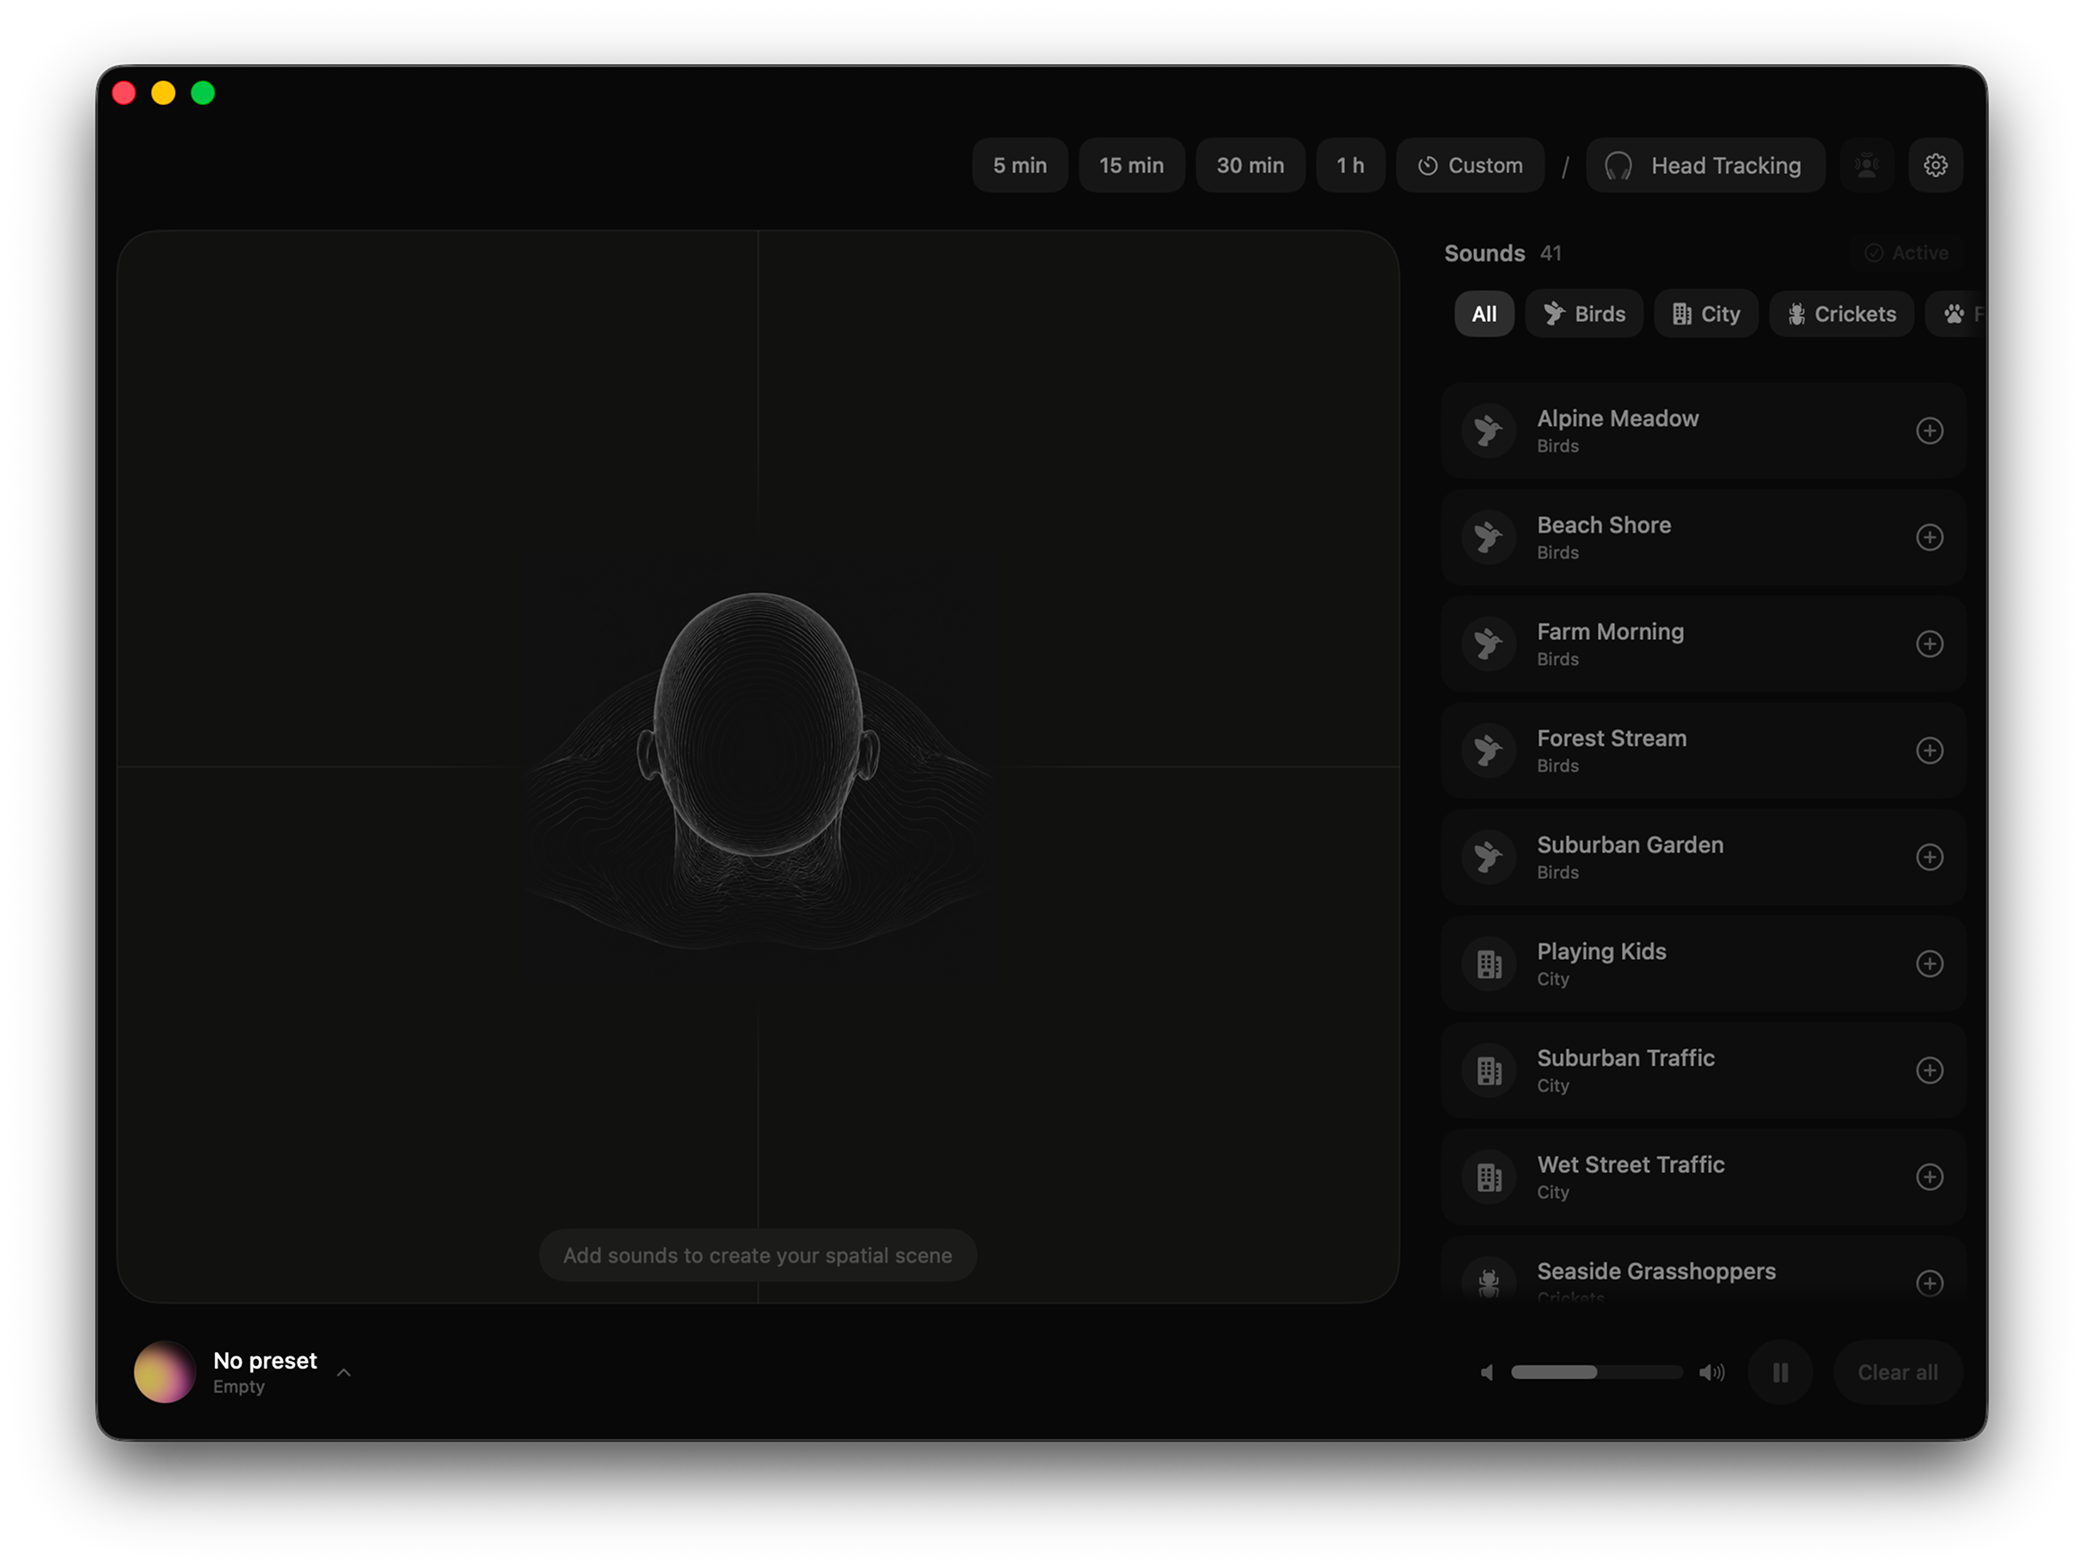Viewport: 2084px width, 1568px height.
Task: Add Suburban Traffic sound with plus icon
Action: (x=1929, y=1071)
